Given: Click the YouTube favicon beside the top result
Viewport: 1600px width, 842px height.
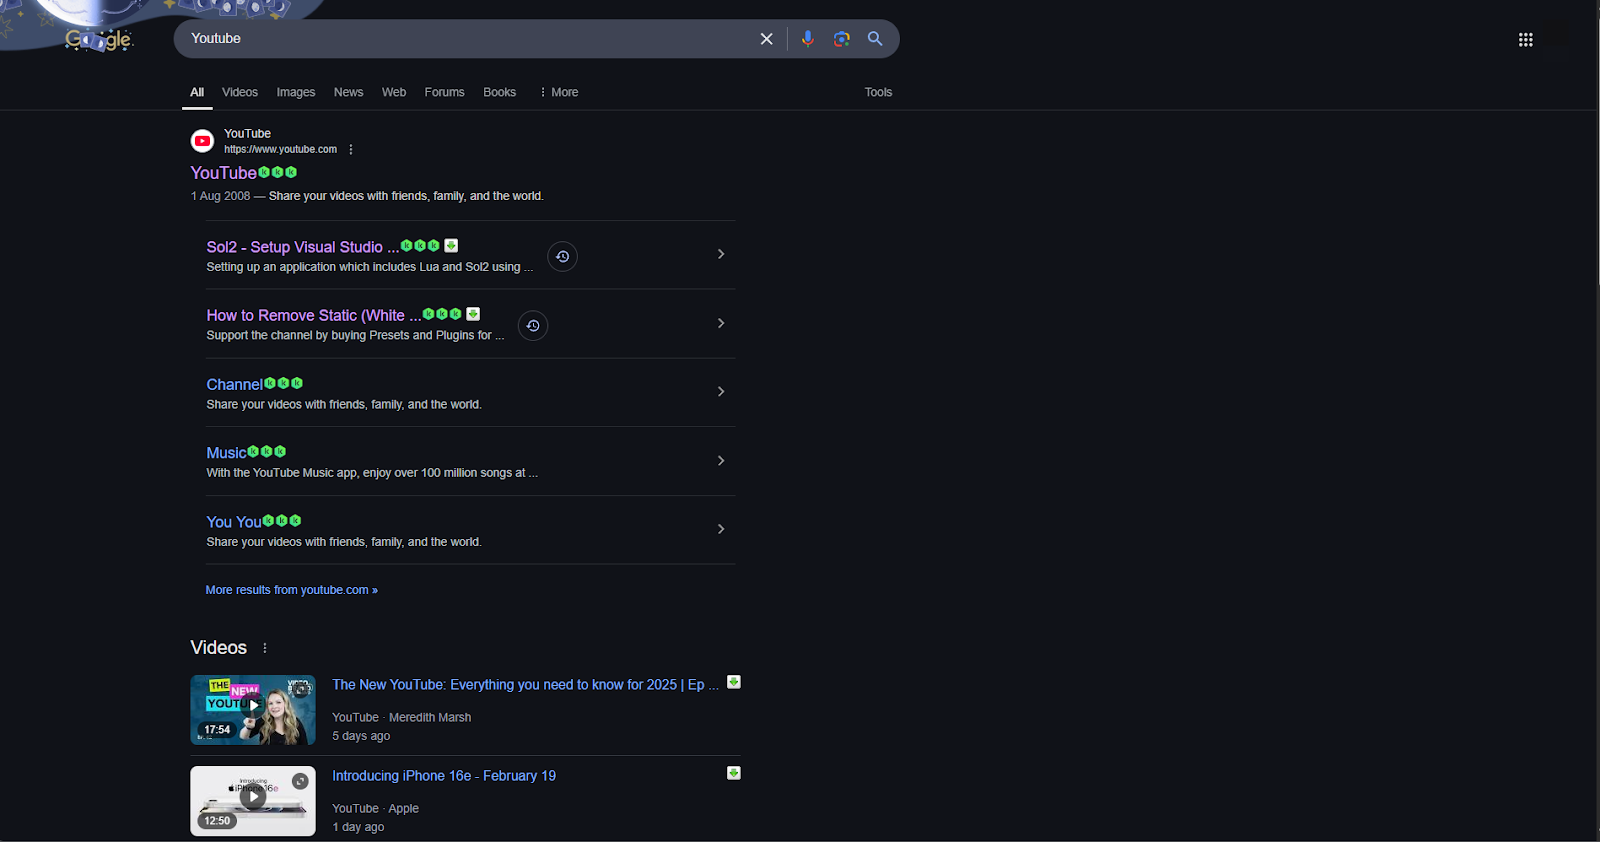Looking at the screenshot, I should point(203,141).
